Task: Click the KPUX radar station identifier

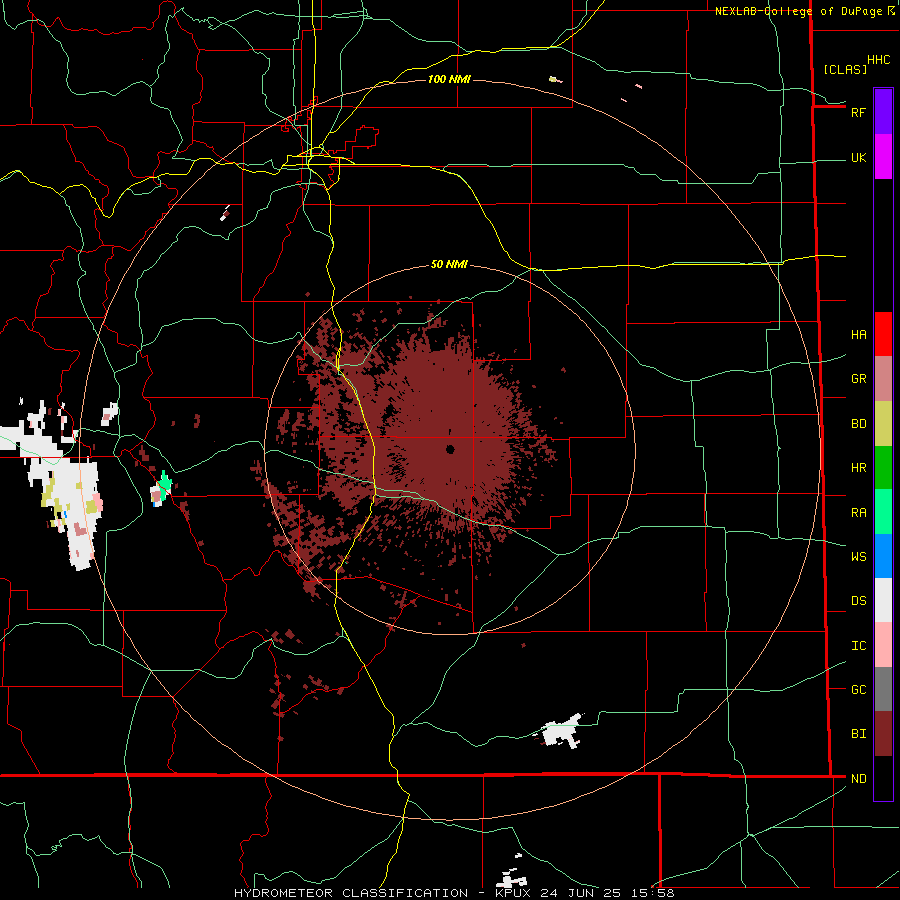Action: (x=513, y=893)
